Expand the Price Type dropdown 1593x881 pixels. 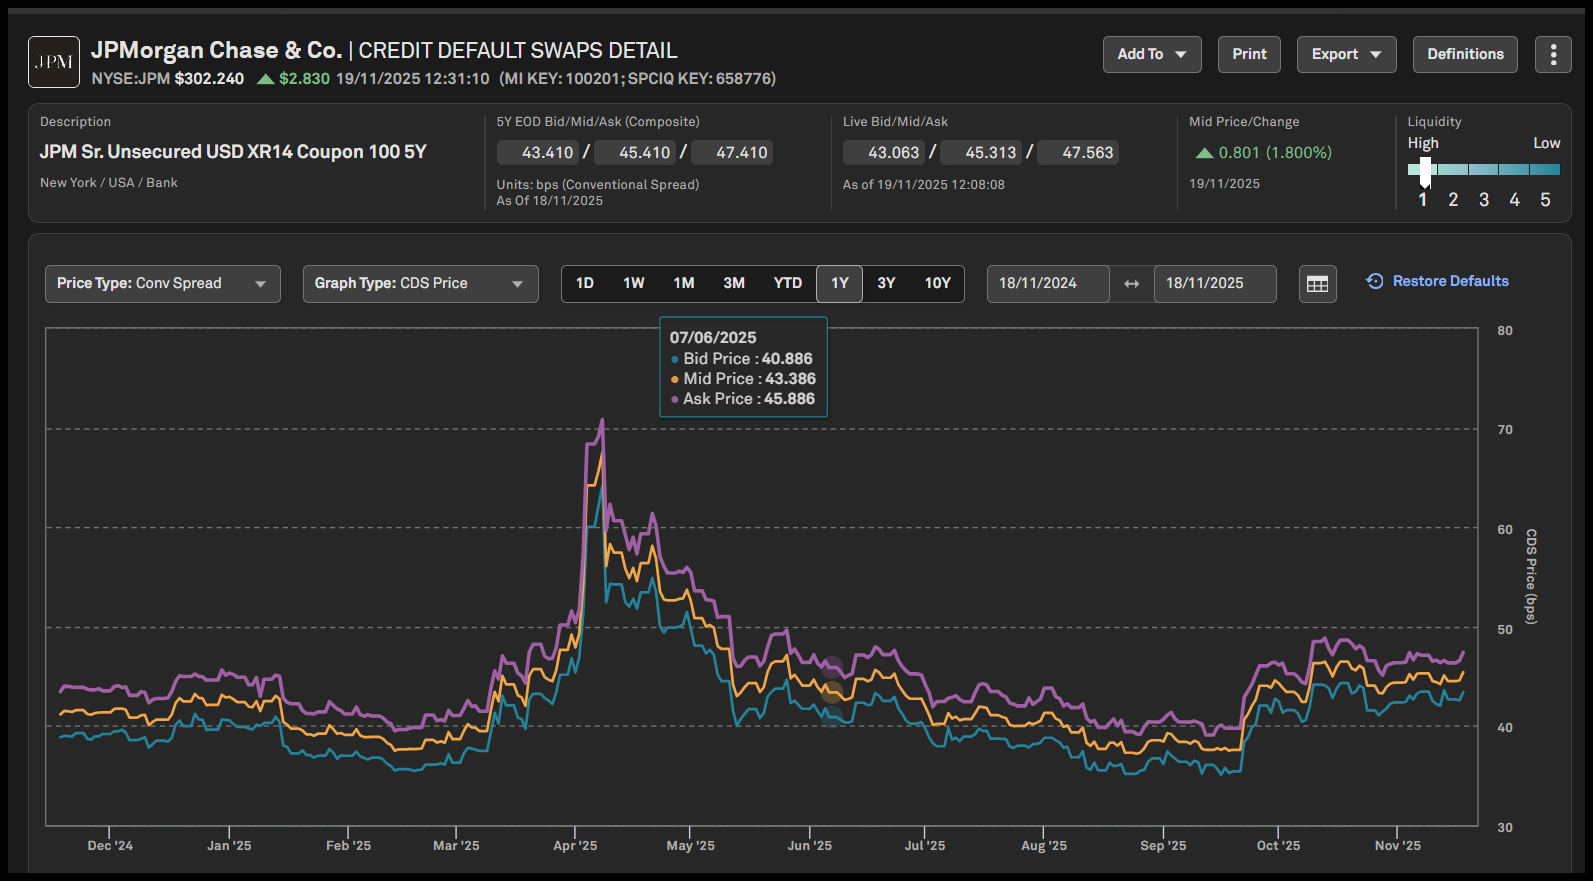(x=162, y=284)
